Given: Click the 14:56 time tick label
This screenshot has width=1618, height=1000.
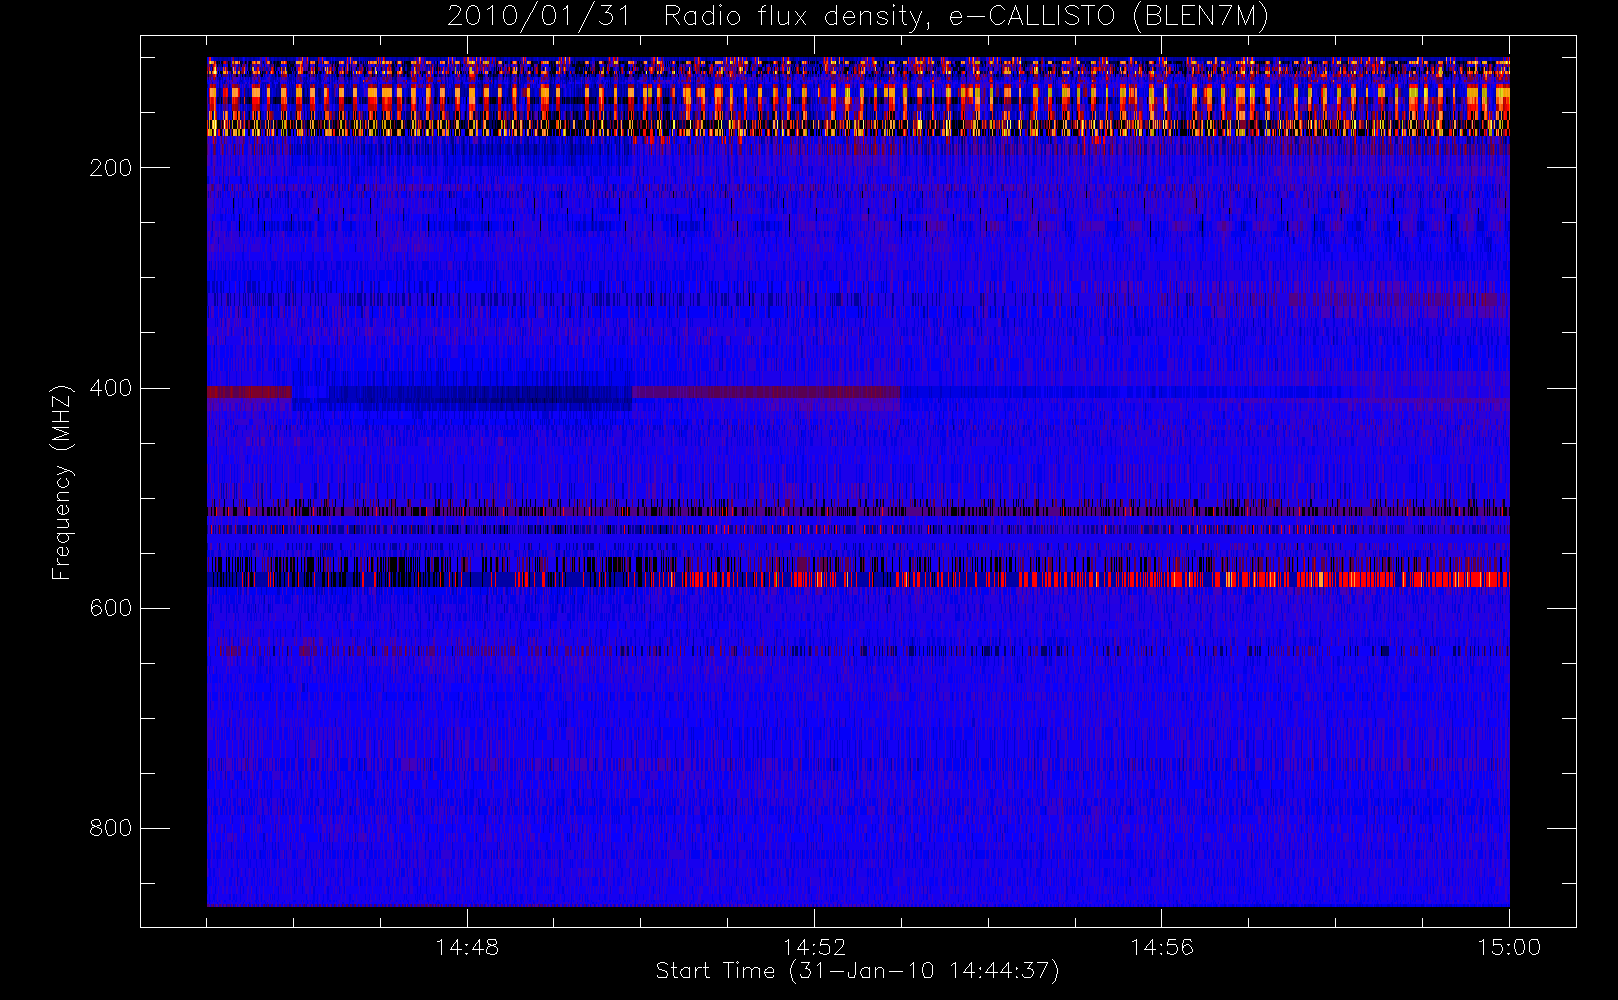Looking at the screenshot, I should coord(1162,947).
